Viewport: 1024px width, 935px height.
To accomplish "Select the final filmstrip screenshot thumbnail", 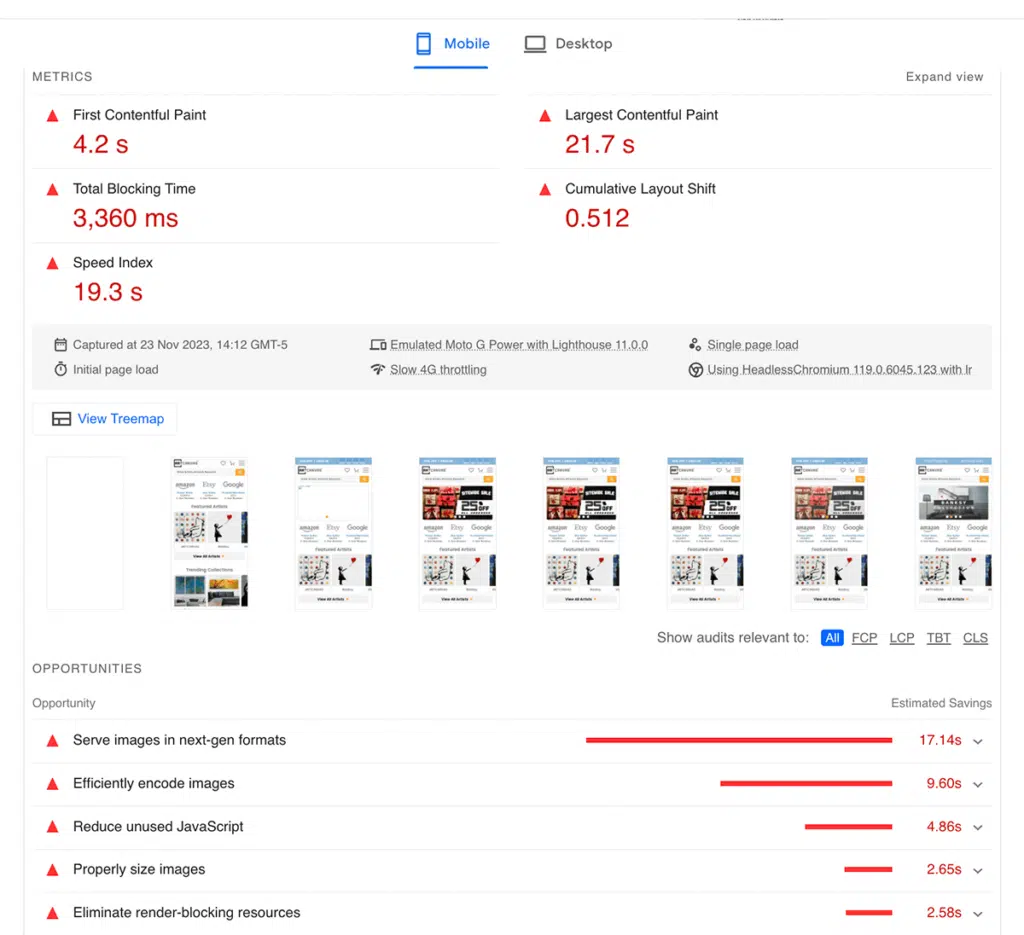I will point(953,531).
